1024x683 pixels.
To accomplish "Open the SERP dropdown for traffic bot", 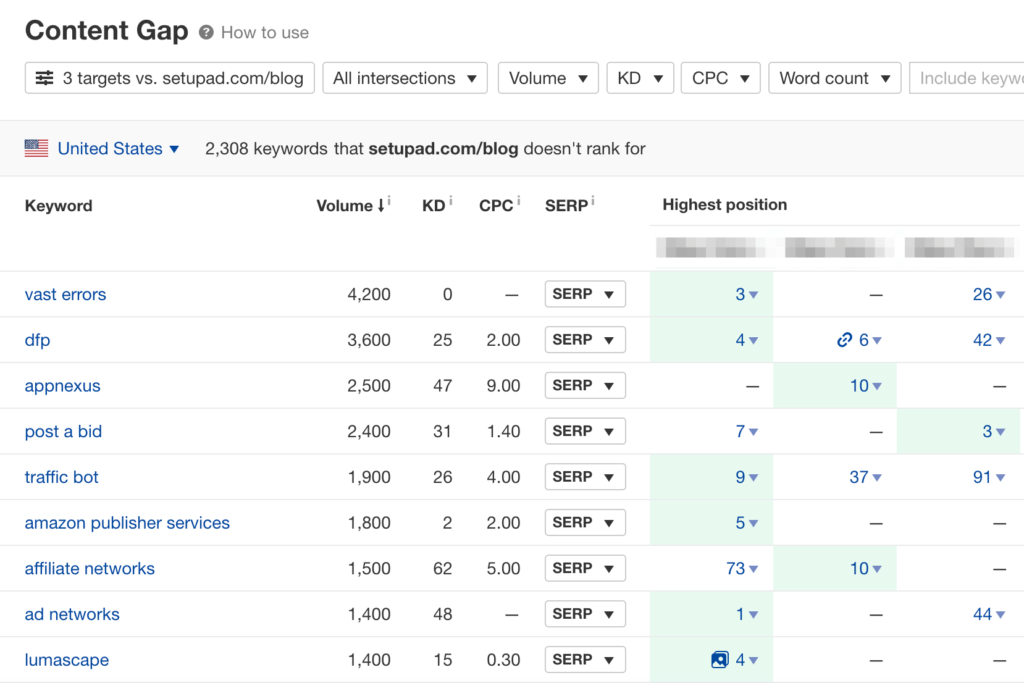I will 585,477.
